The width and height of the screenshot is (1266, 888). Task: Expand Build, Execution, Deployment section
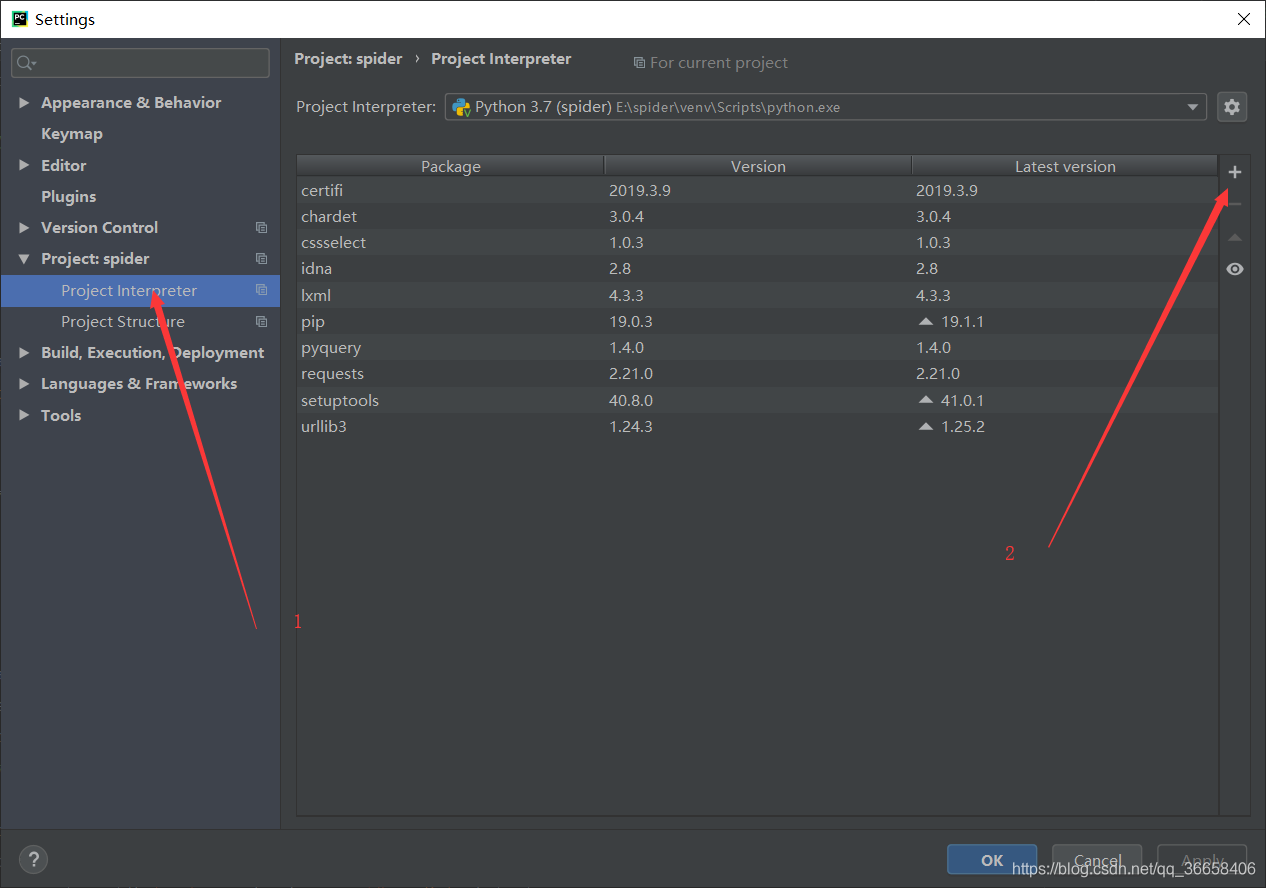(24, 353)
